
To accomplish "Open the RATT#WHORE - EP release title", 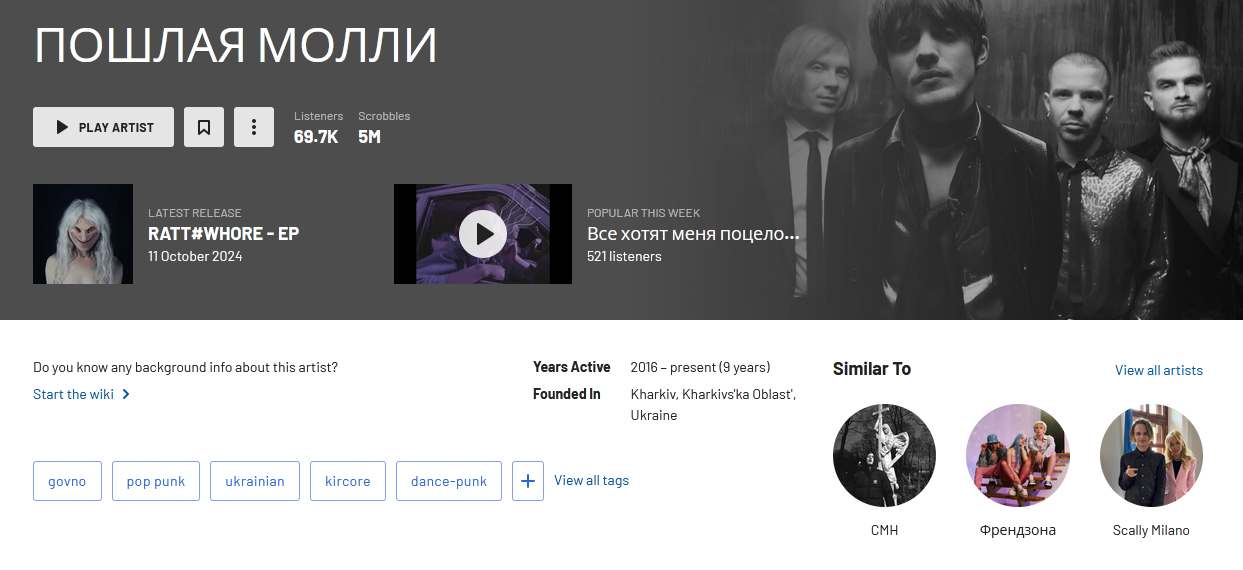I will tap(223, 234).
